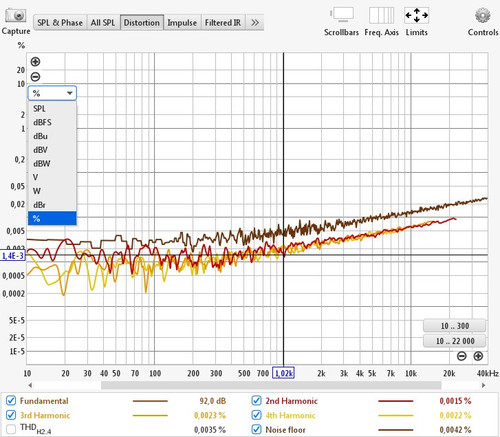
Task: Choose dBW from unit list
Action: pos(52,164)
